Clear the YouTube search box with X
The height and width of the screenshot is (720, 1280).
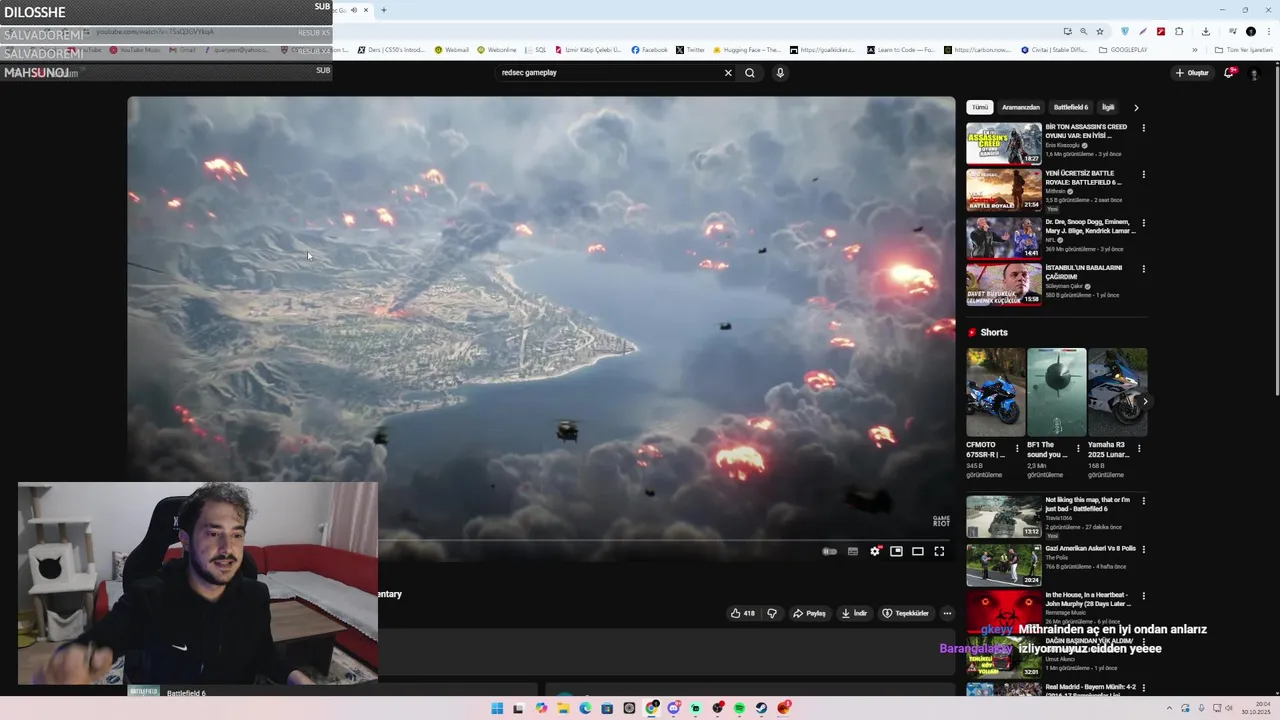tap(728, 72)
